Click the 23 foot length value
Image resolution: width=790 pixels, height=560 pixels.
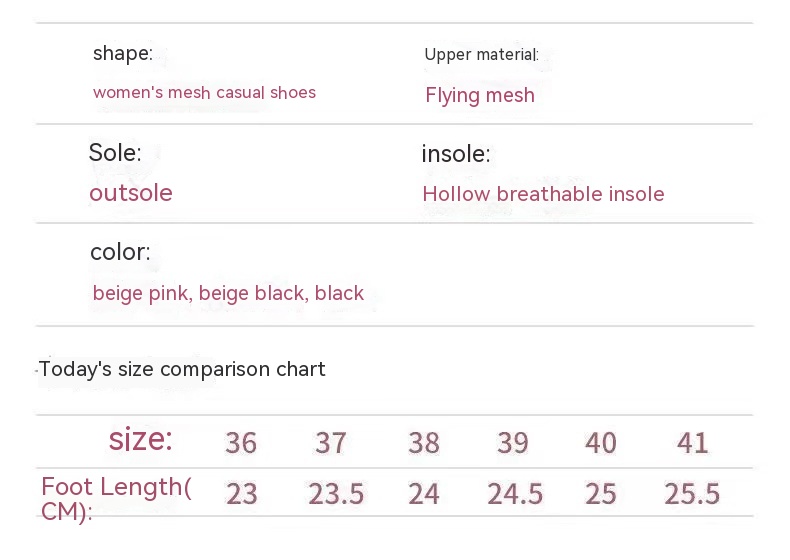(242, 494)
